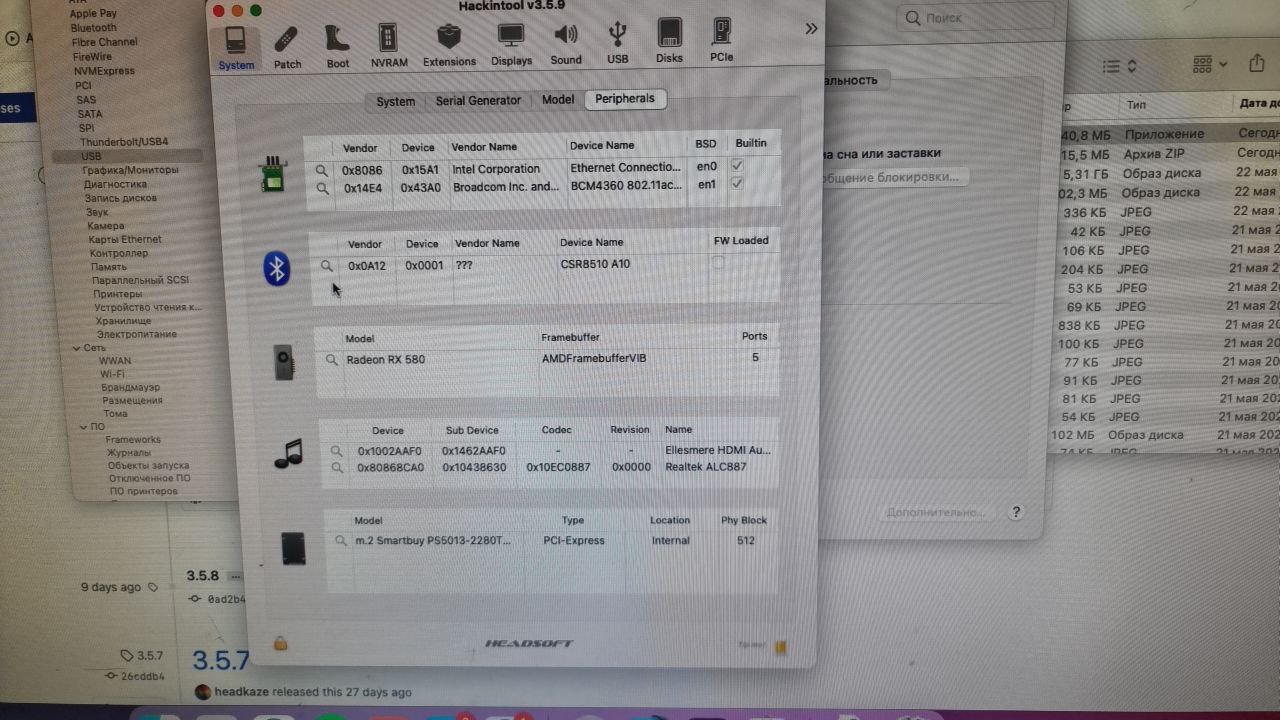Viewport: 1280px width, 720px height.
Task: Open the 3.5.7 tag link on GitHub page
Action: [142, 656]
